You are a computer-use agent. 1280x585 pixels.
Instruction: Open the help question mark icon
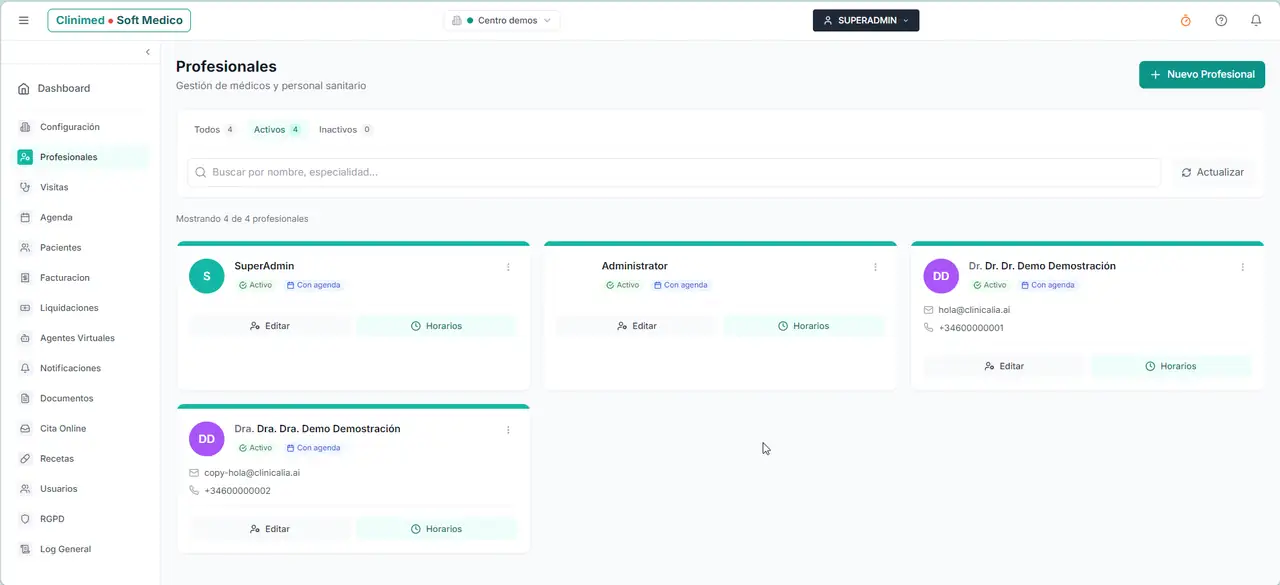click(1221, 20)
